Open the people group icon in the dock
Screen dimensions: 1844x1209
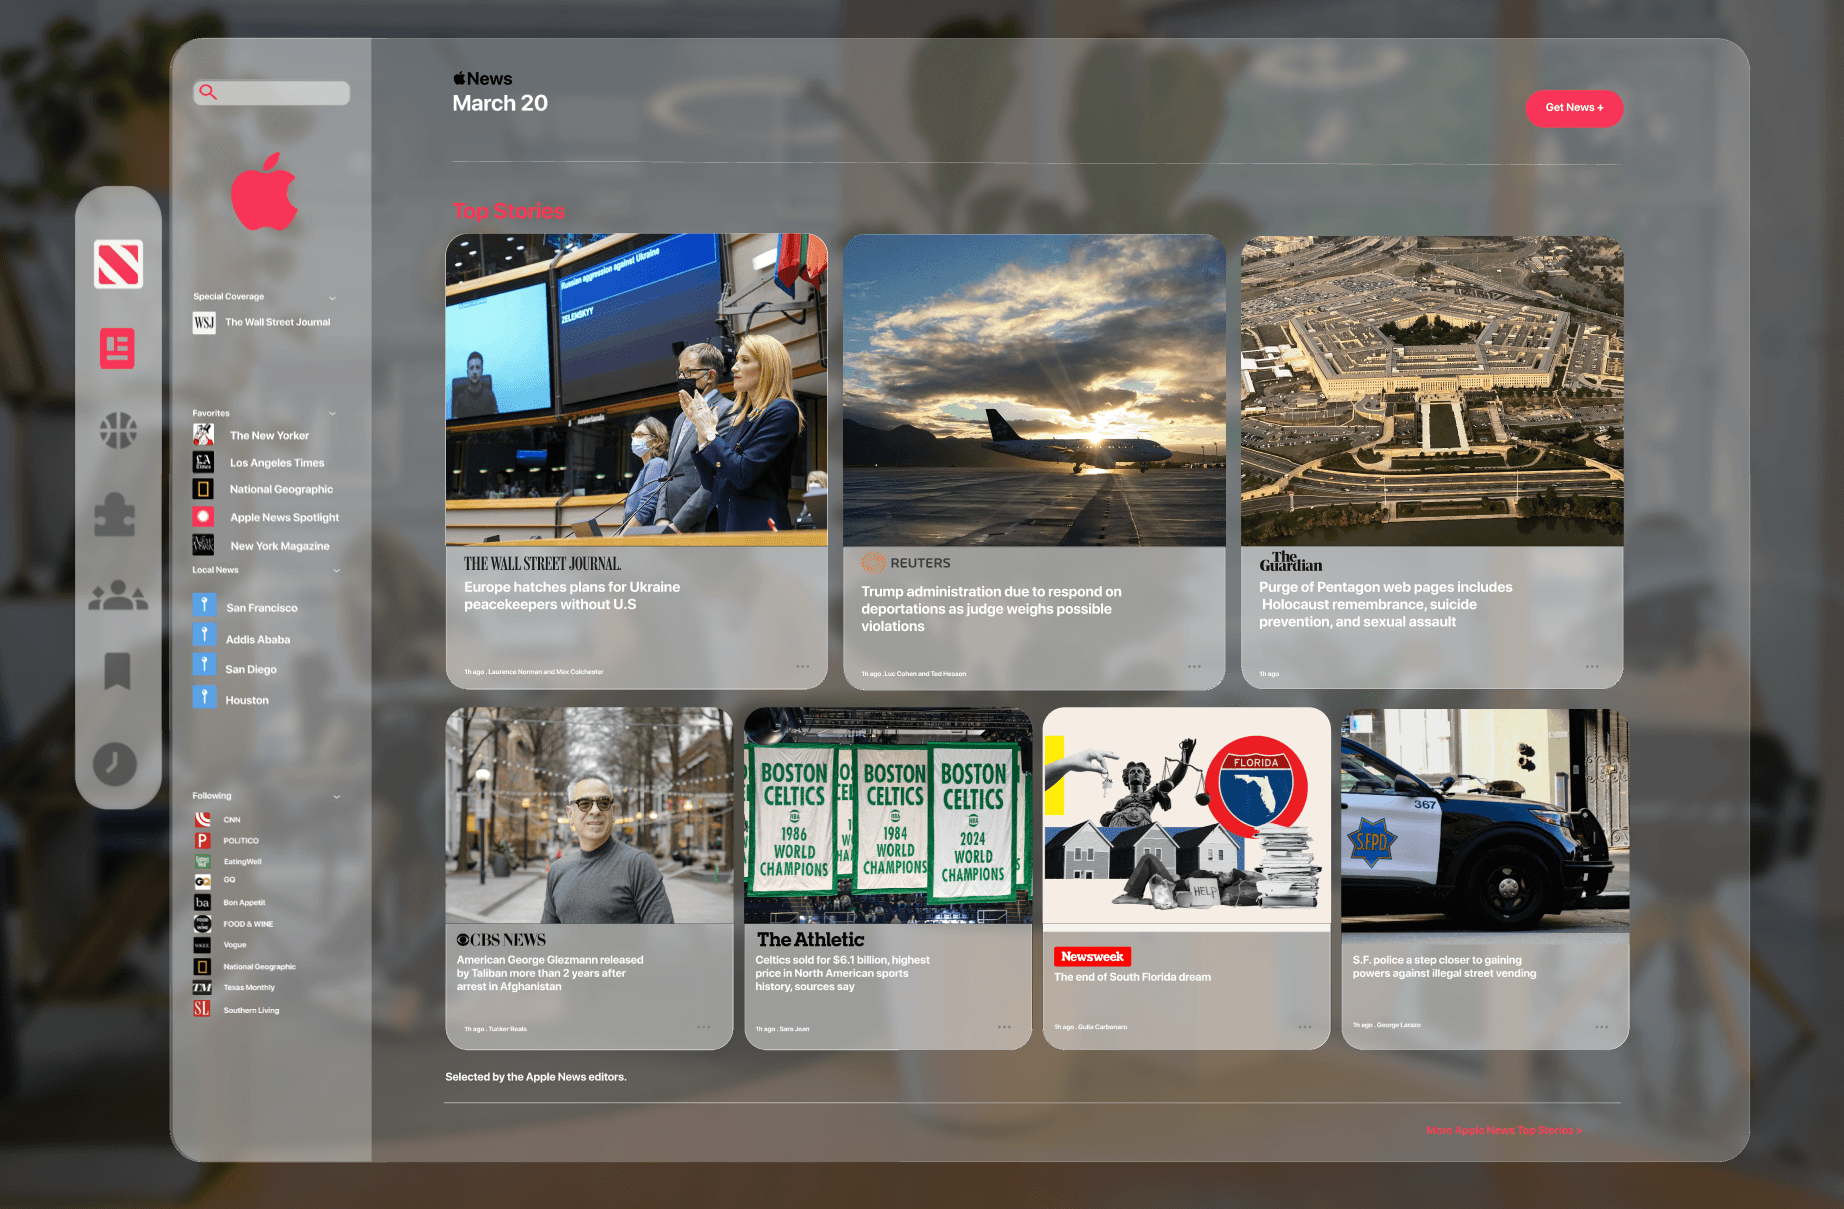[118, 596]
